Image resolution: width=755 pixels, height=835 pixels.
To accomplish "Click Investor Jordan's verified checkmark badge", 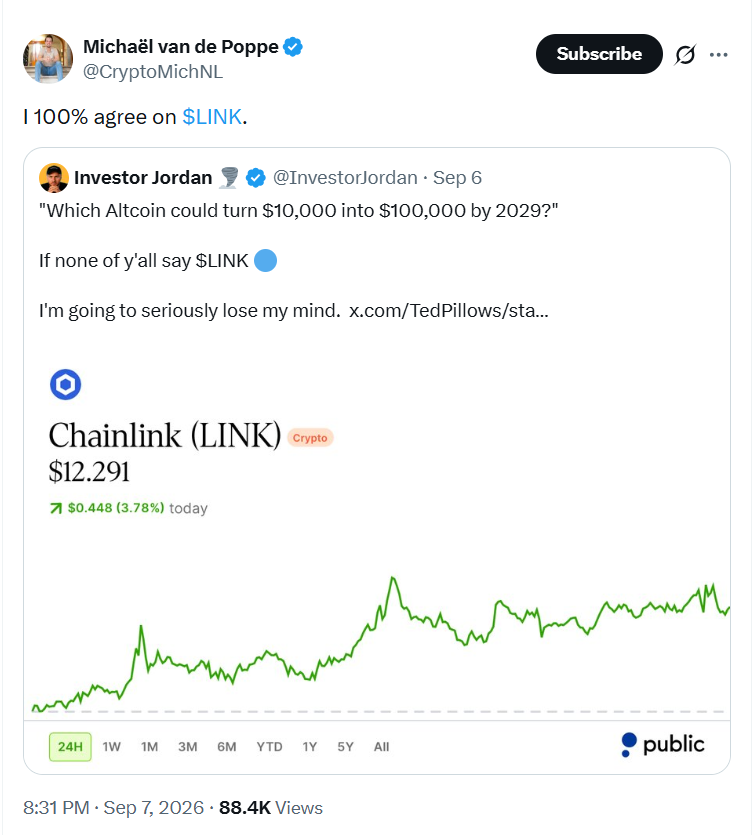I will click(x=256, y=178).
